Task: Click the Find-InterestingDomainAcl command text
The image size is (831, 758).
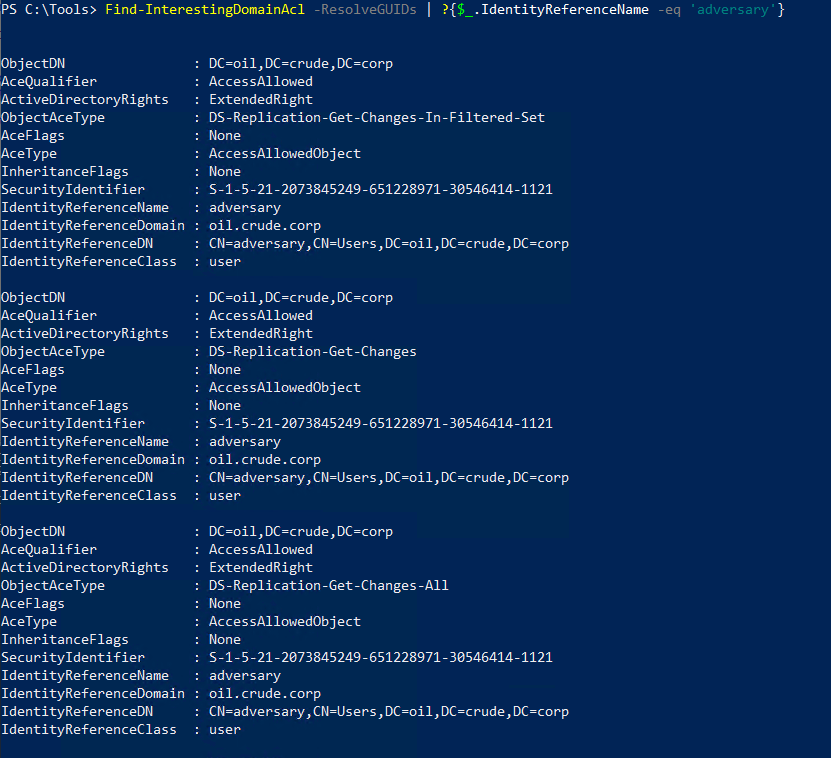Action: pos(205,10)
